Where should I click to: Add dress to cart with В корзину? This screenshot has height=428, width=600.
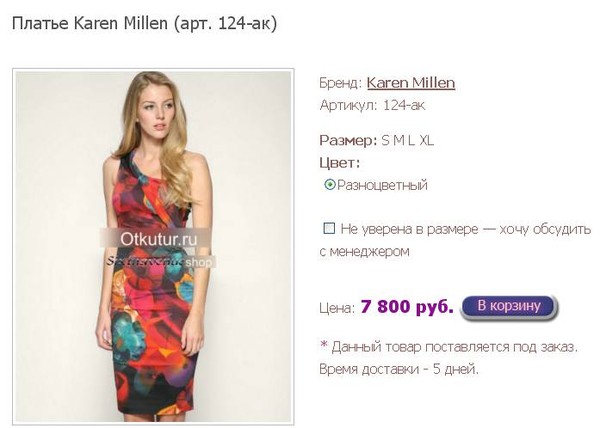tap(509, 307)
